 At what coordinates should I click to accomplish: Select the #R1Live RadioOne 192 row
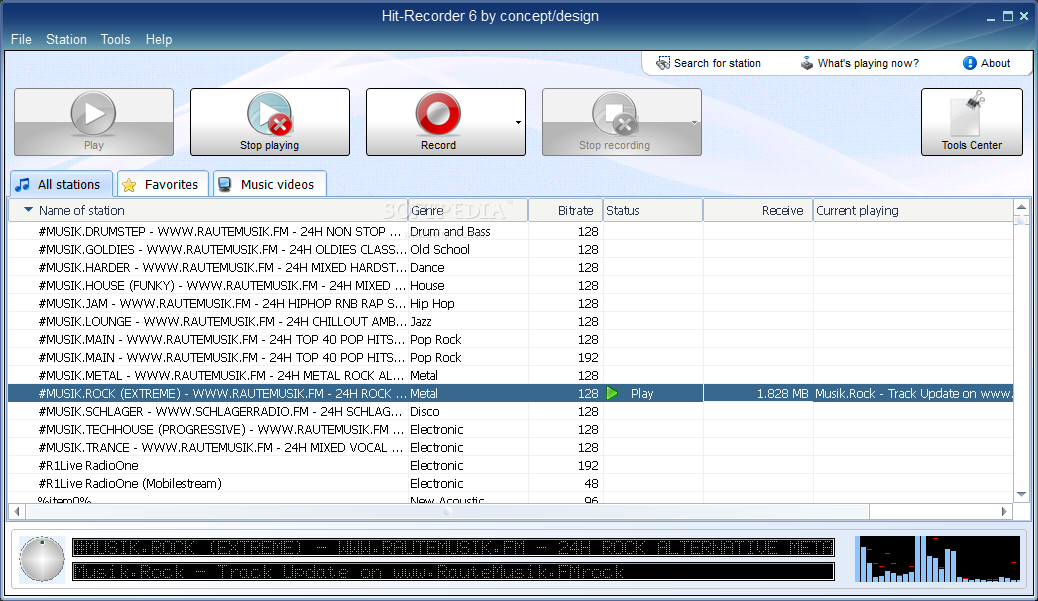pos(510,465)
